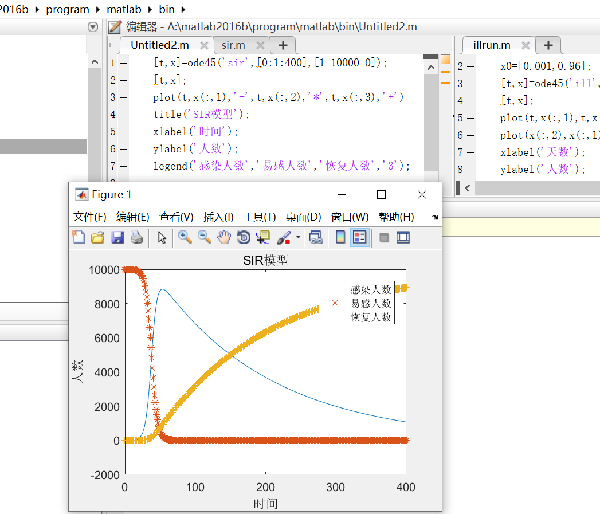The image size is (600, 514).
Task: Select the Edit Plot arrow tool
Action: pyautogui.click(x=162, y=238)
